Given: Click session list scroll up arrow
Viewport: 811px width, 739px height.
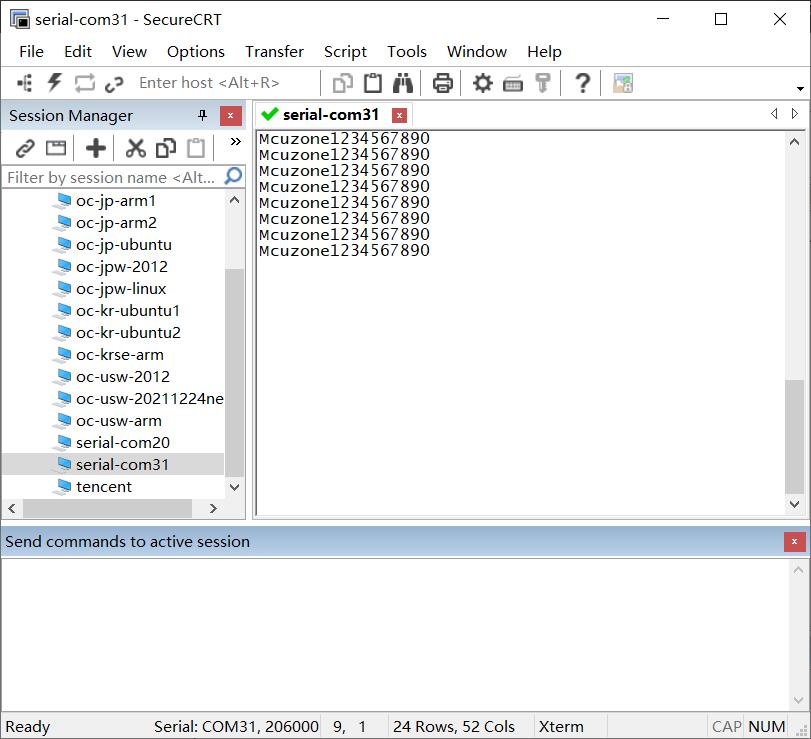Looking at the screenshot, I should pyautogui.click(x=234, y=200).
